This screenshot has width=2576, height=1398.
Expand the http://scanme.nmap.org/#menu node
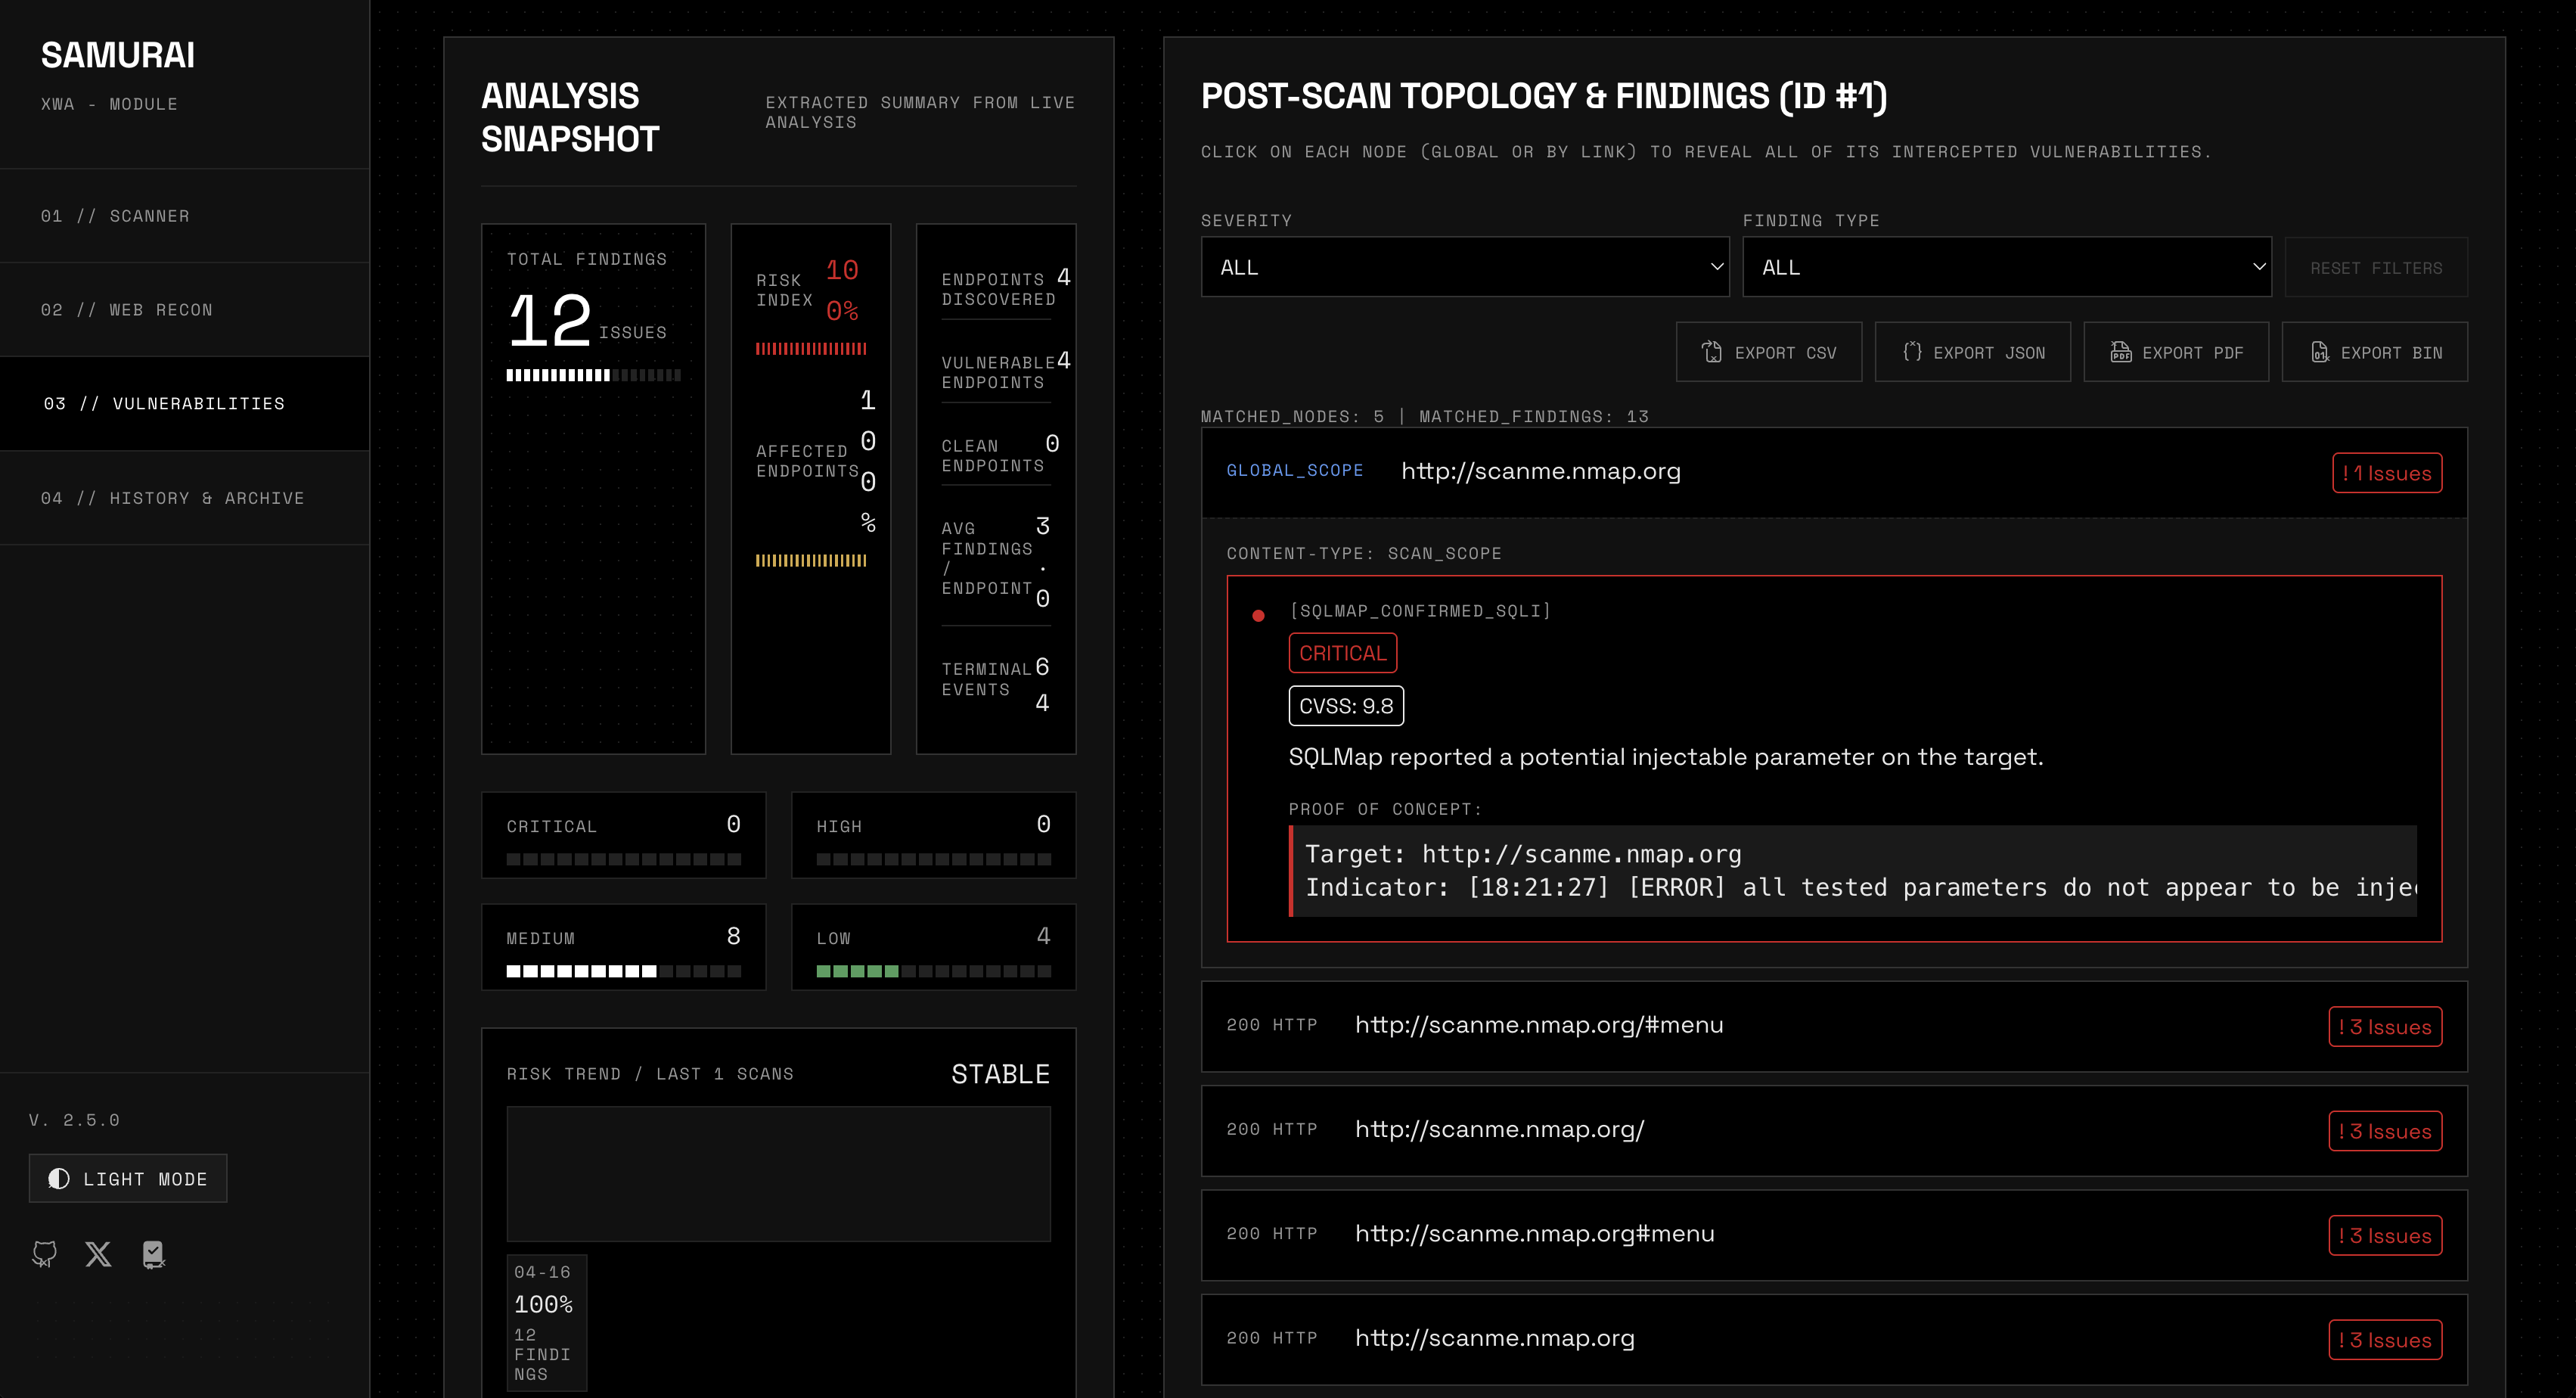1834,1026
